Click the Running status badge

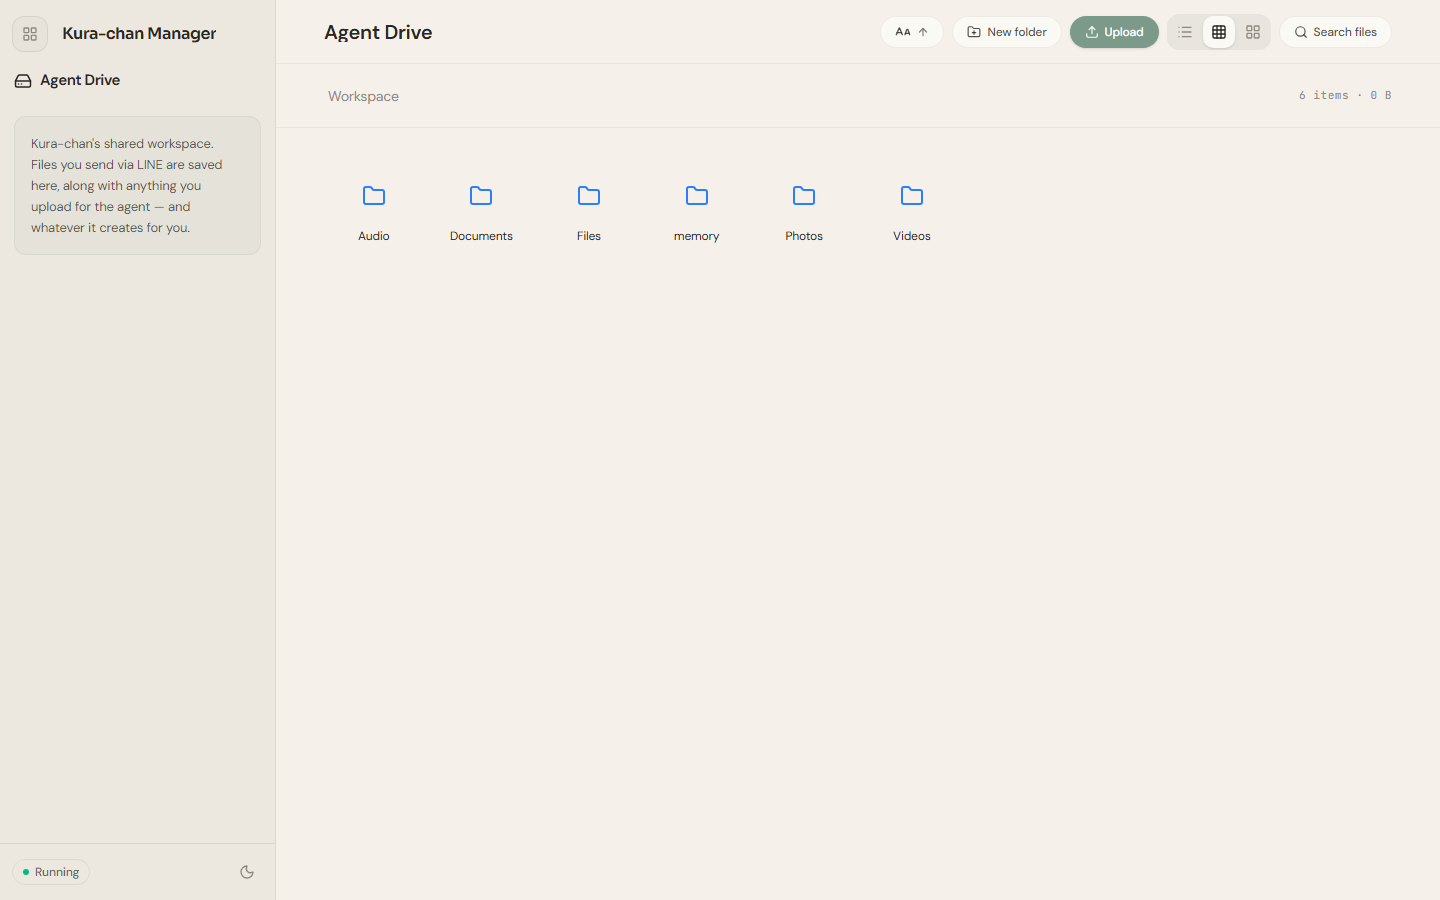(51, 872)
